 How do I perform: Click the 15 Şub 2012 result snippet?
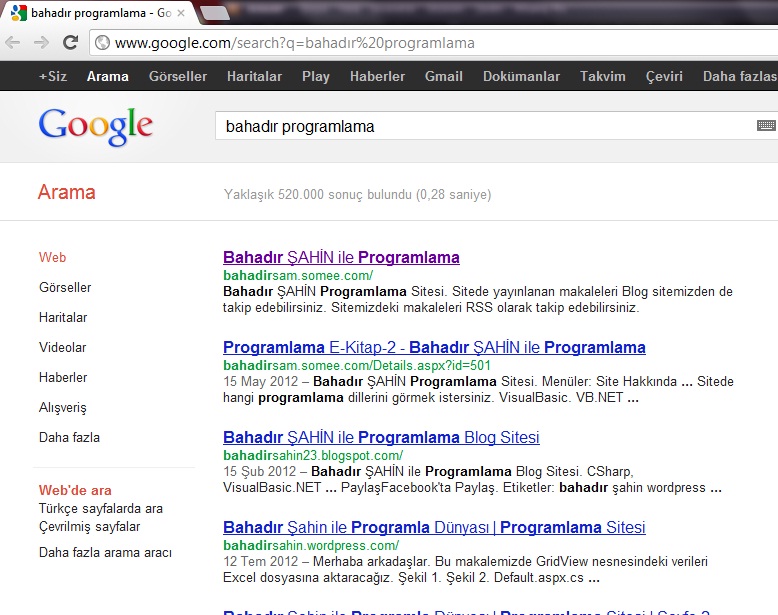click(x=472, y=479)
